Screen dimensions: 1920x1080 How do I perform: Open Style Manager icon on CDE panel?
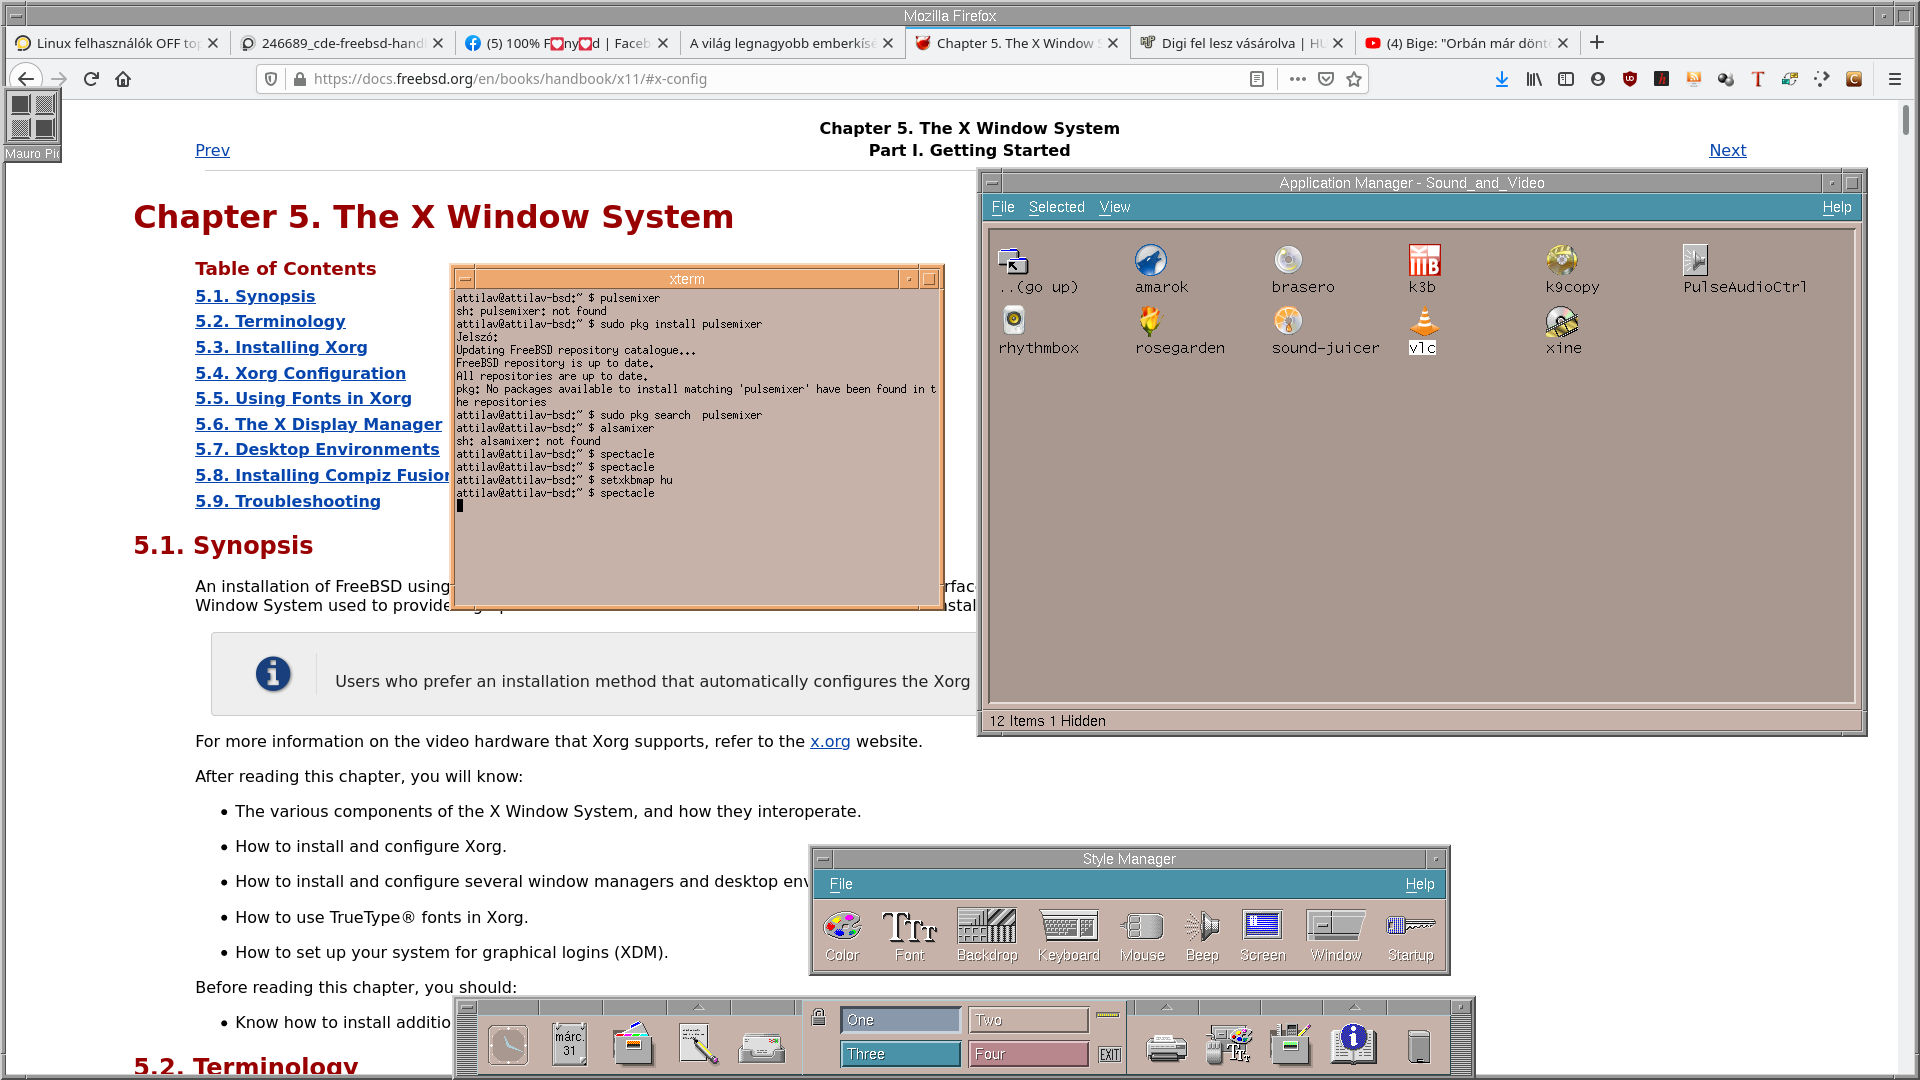(1229, 1045)
